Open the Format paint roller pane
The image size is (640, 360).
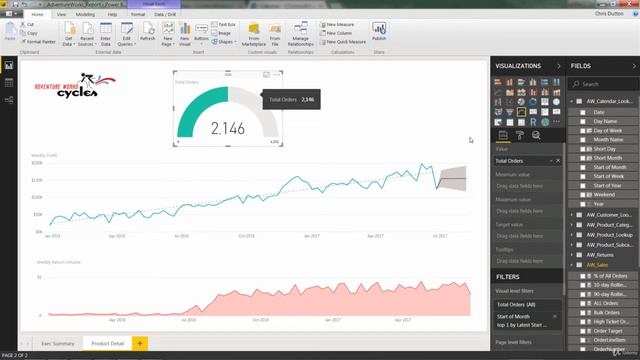[520, 136]
